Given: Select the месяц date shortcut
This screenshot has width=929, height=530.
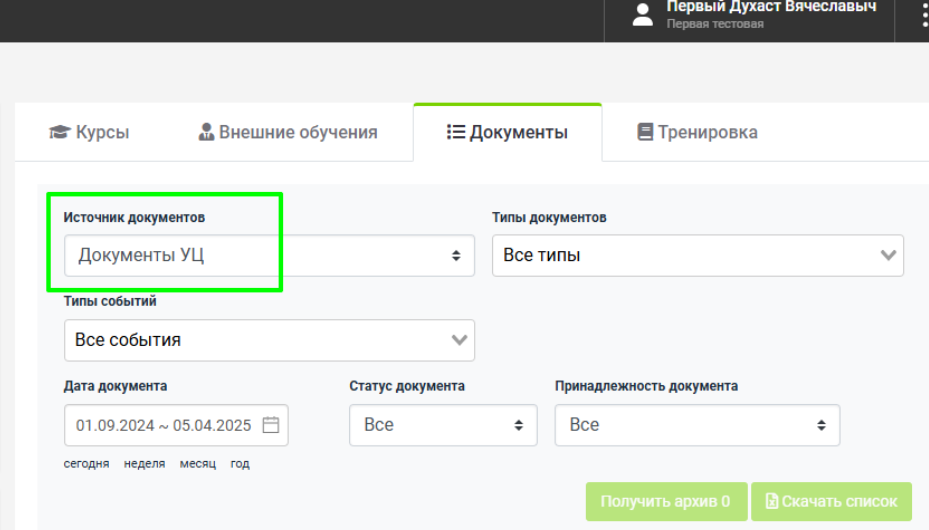Looking at the screenshot, I should [197, 464].
